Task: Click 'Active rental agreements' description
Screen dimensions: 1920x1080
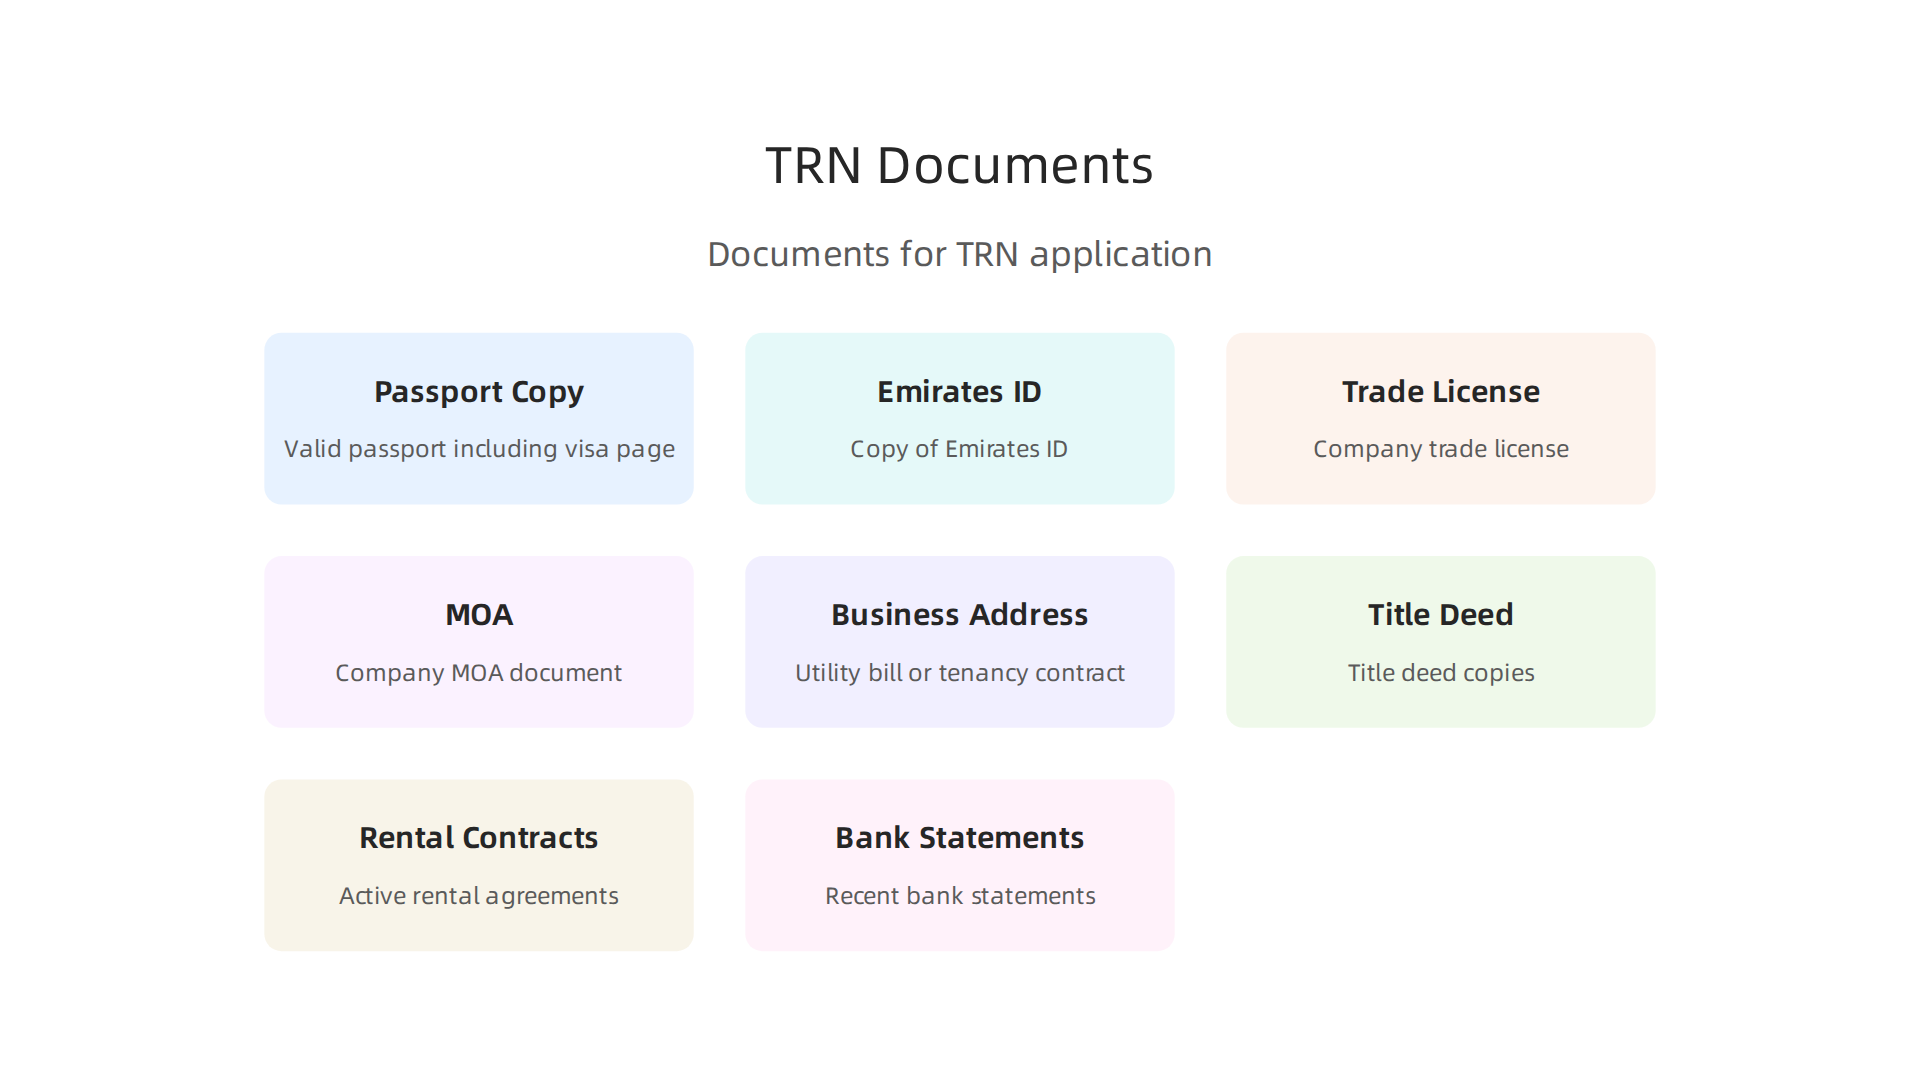Action: coord(479,895)
